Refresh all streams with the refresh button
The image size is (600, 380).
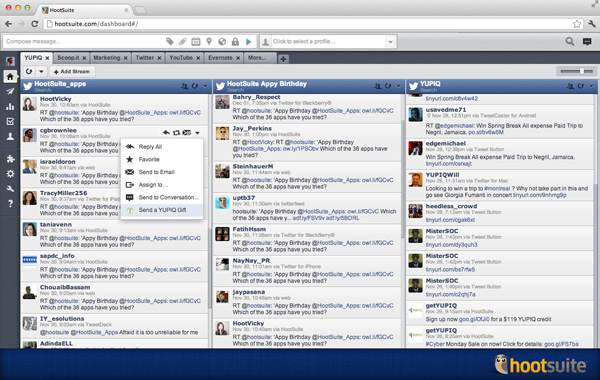pyautogui.click(x=29, y=71)
